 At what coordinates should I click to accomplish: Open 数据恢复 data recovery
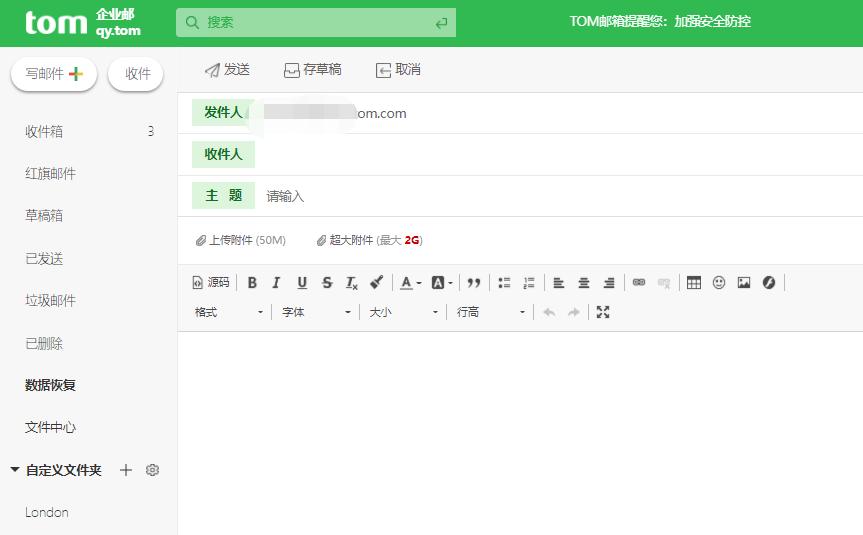[x=50, y=385]
